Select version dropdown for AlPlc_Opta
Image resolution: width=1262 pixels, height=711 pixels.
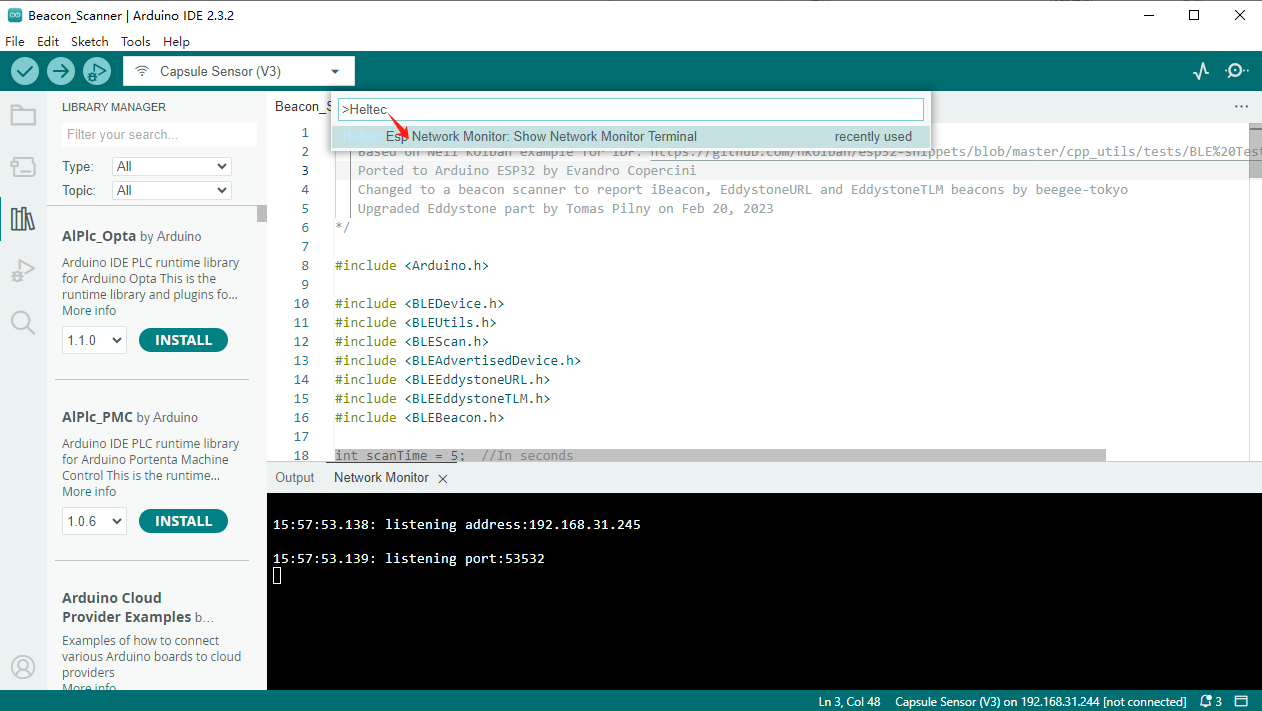click(94, 340)
